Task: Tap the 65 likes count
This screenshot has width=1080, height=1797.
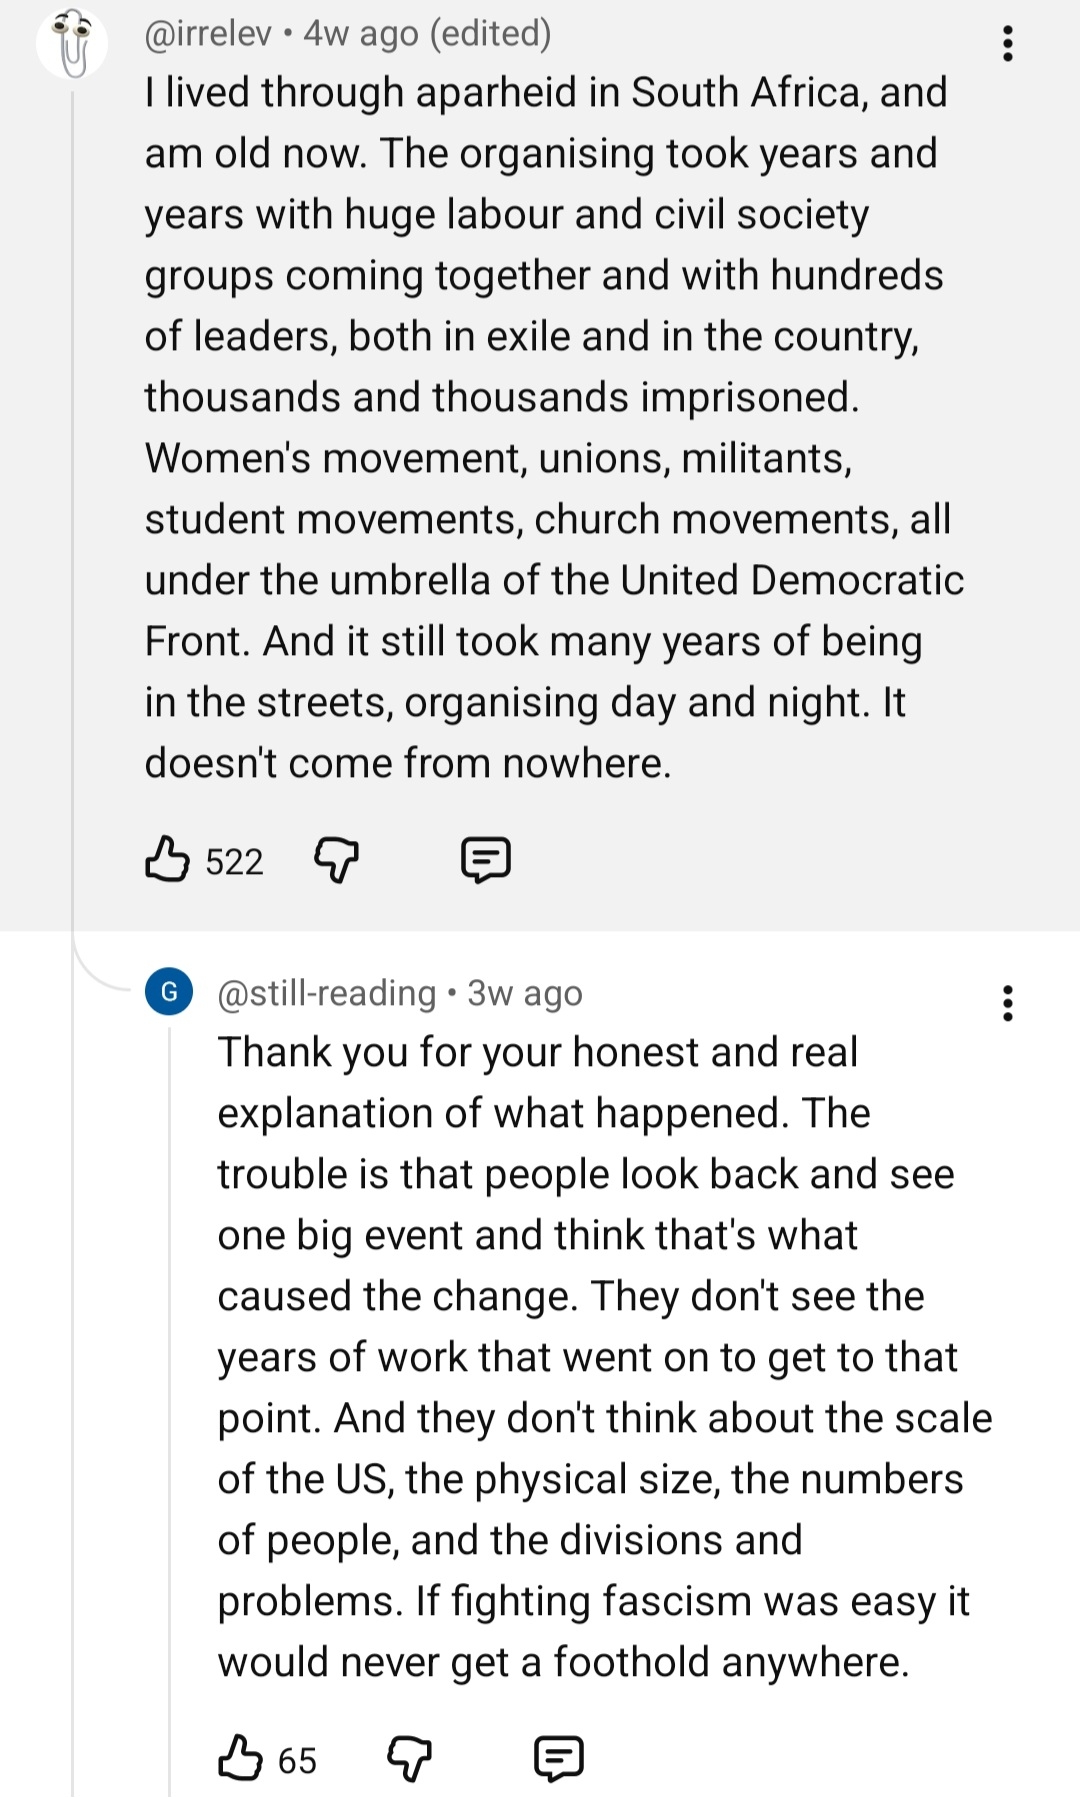Action: click(297, 1761)
